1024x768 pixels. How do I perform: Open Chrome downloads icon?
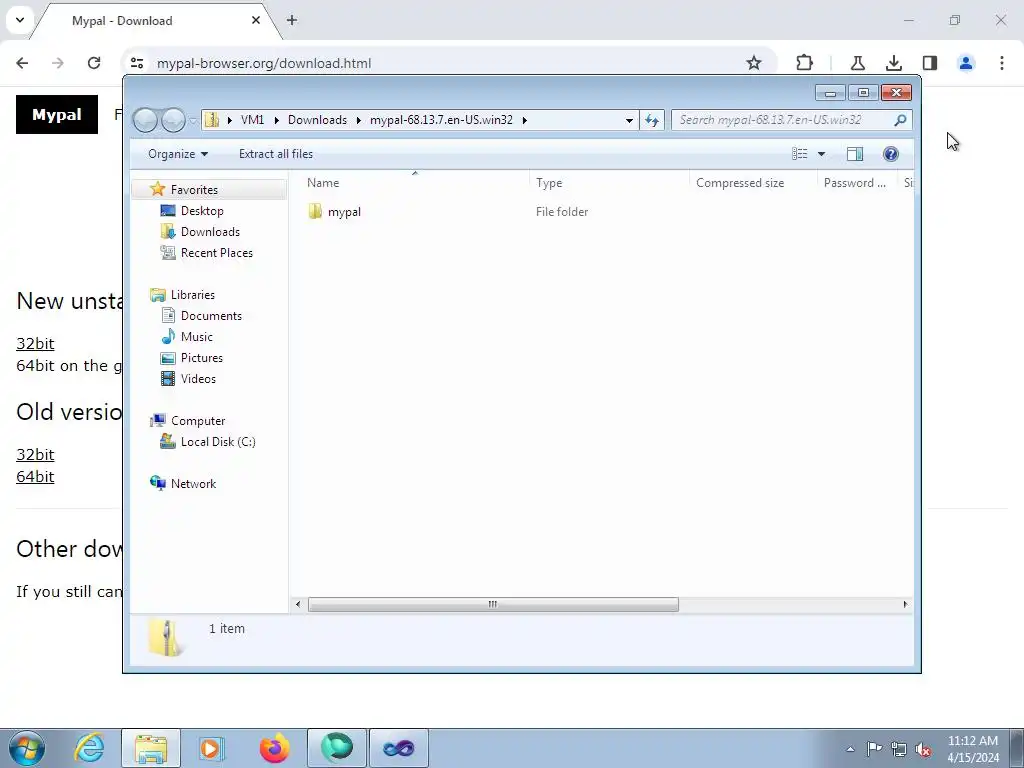(893, 63)
